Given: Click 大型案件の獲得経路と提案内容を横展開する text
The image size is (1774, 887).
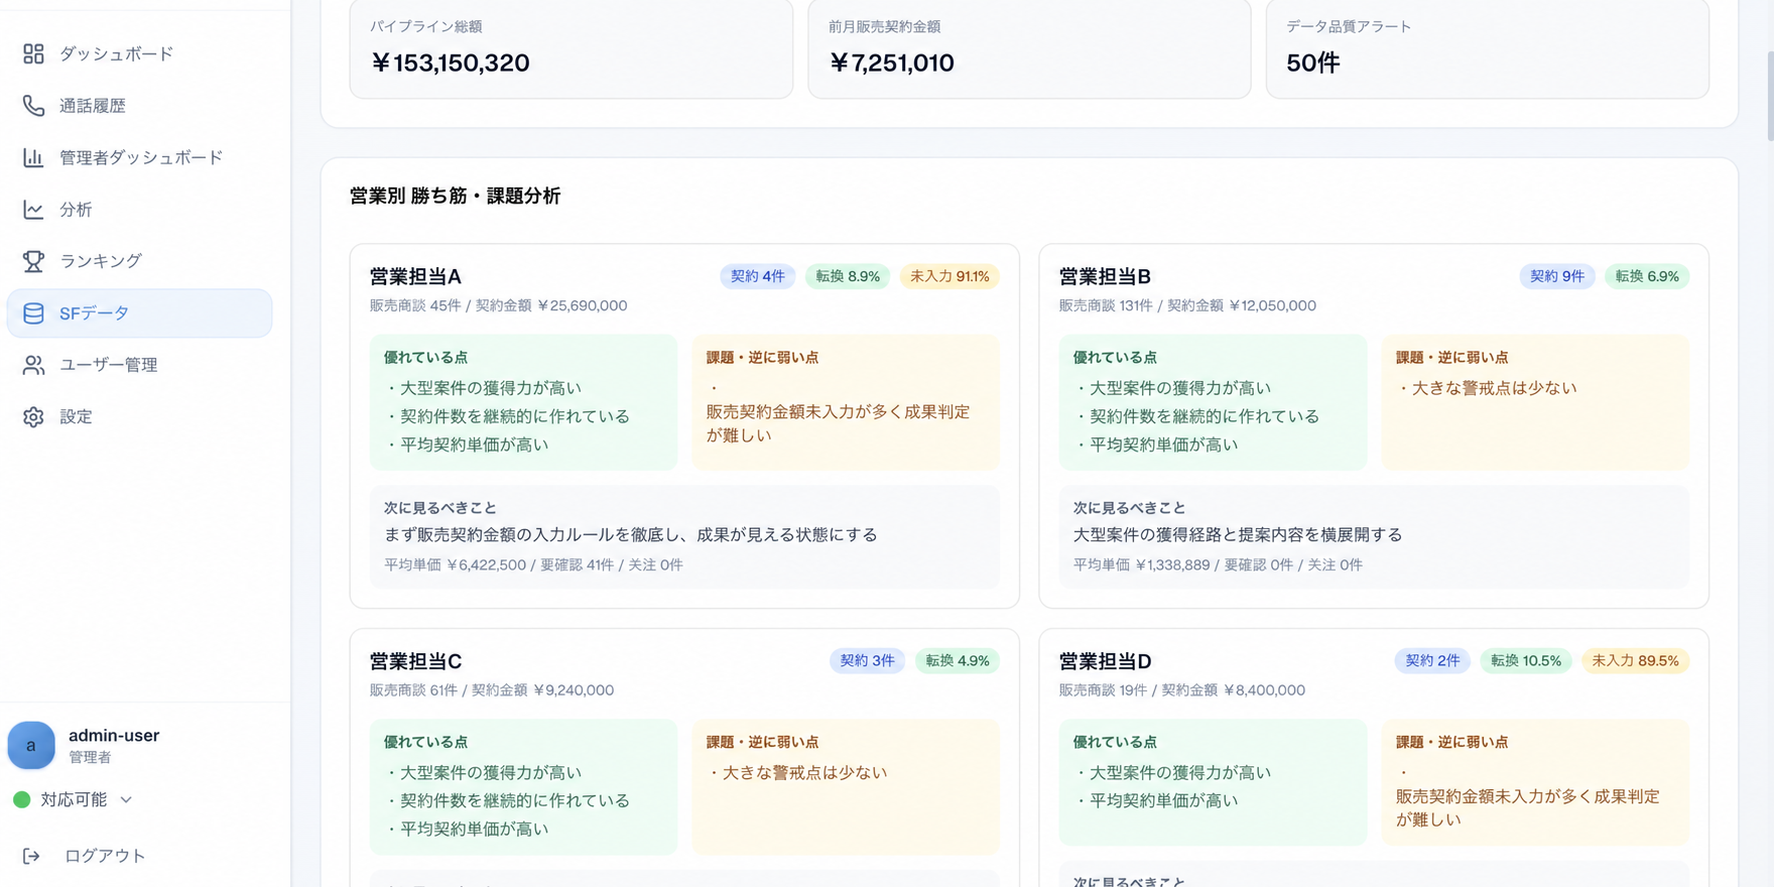Looking at the screenshot, I should tap(1237, 535).
